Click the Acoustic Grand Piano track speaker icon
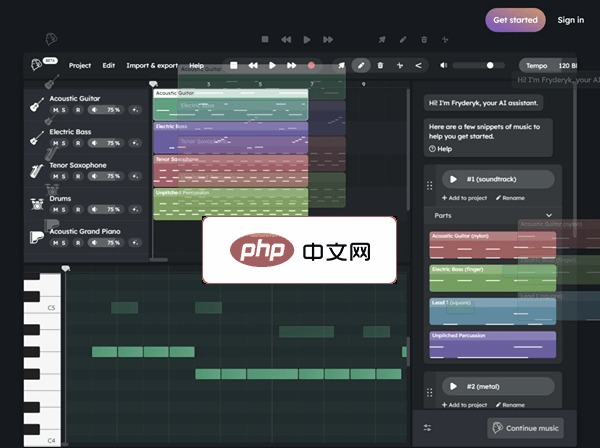Viewport: 600px width, 448px height. pyautogui.click(x=94, y=243)
